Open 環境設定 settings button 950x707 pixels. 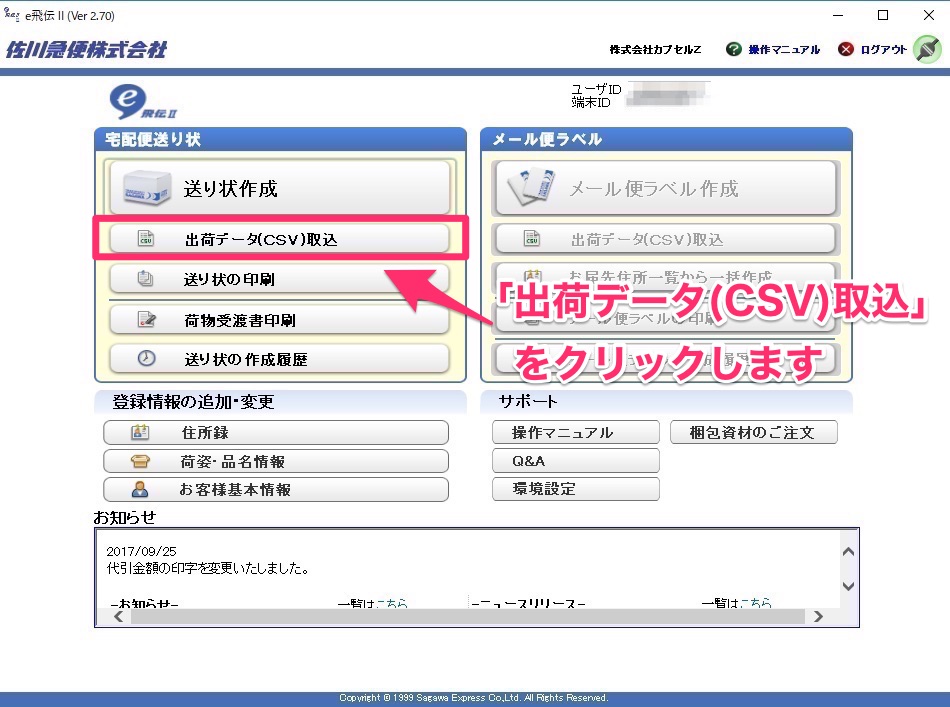(x=575, y=489)
